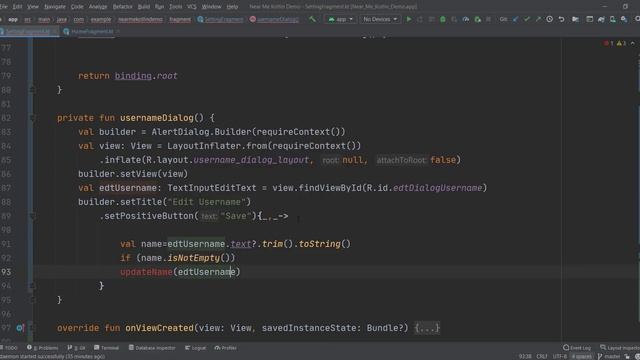Open the Code menu
This screenshot has width=640, height=360.
(x=77, y=7)
